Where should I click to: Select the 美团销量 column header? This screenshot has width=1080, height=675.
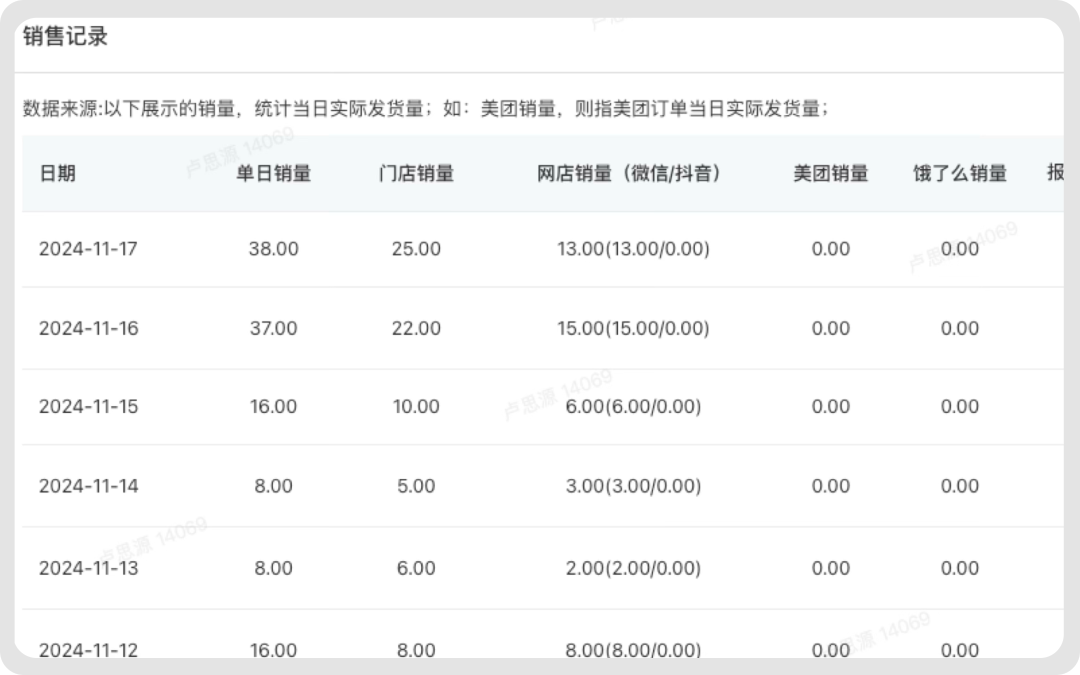[x=830, y=173]
